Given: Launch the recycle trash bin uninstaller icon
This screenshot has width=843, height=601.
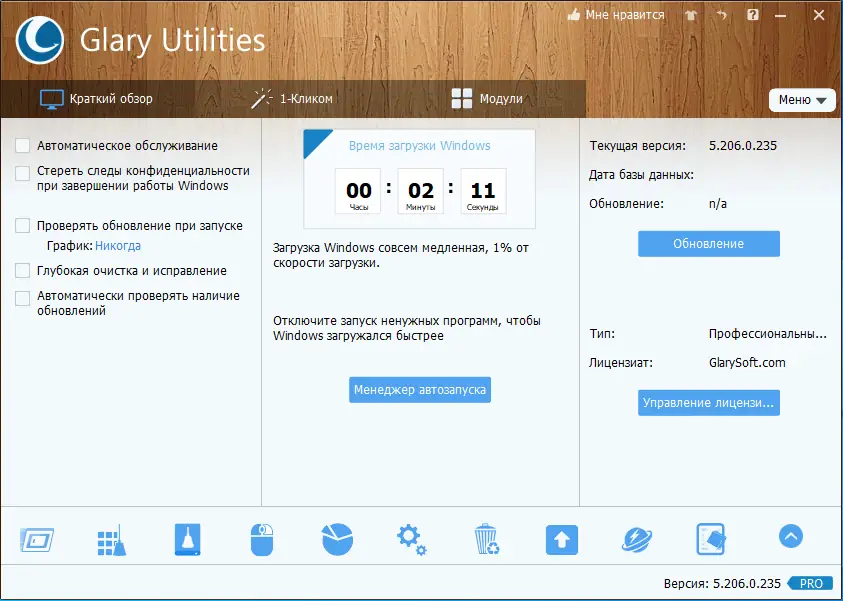Looking at the screenshot, I should point(487,539).
